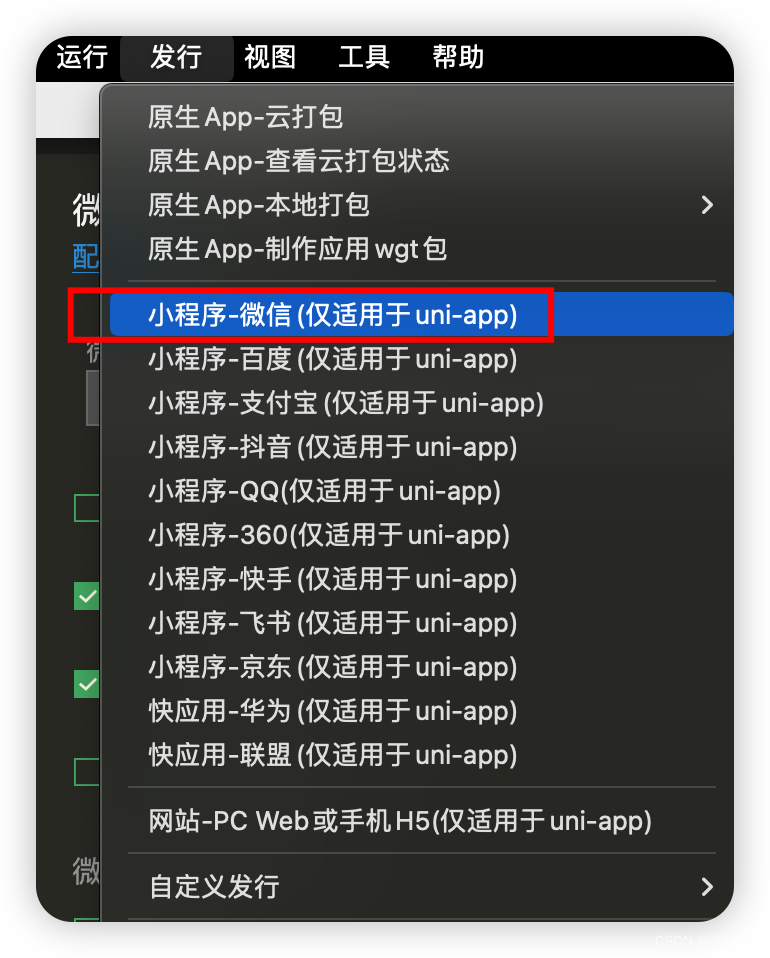This screenshot has height=958, width=770.
Task: Open the 视图 menu
Action: click(x=270, y=57)
